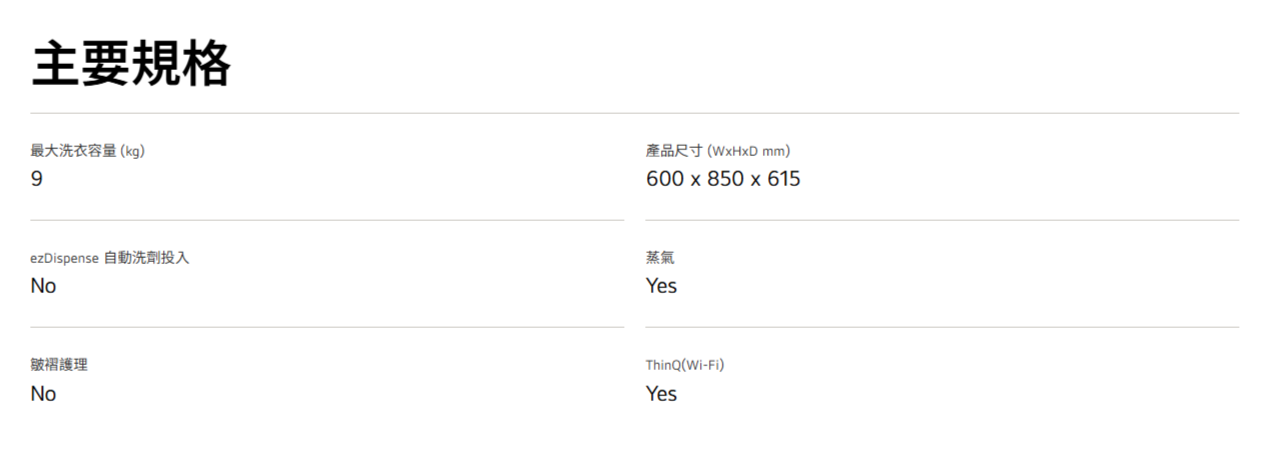Viewport: 1272px width, 472px height.
Task: Click the 主要規格 heading
Action: click(131, 63)
